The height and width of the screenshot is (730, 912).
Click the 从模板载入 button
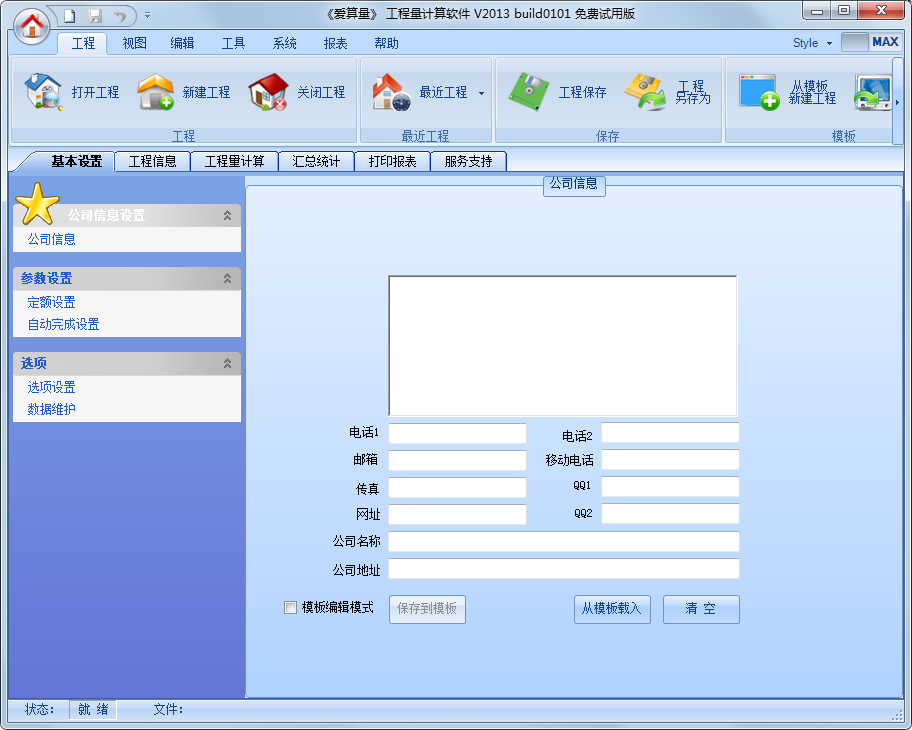pyautogui.click(x=612, y=609)
